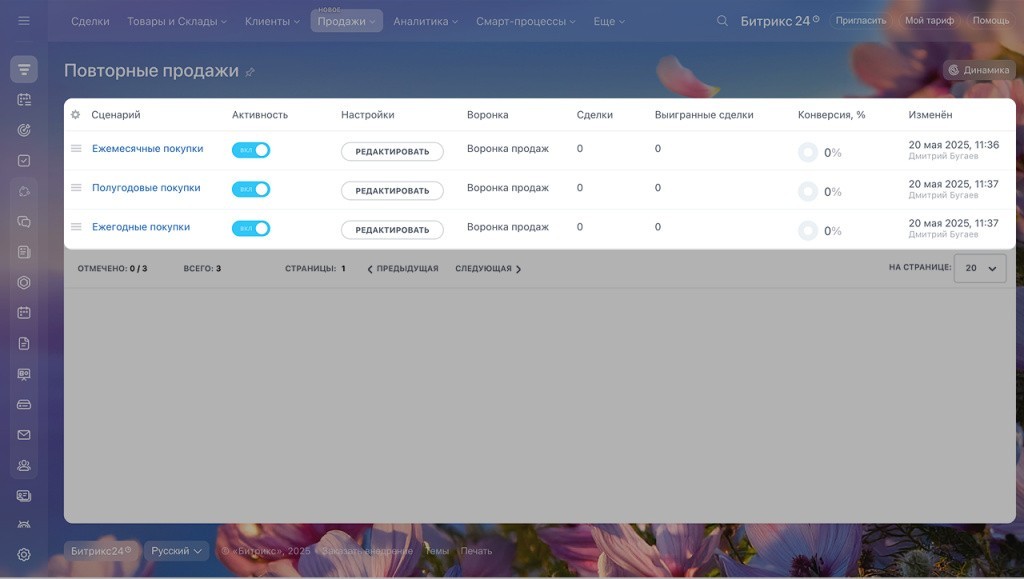Viewport: 1024px width, 579px height.
Task: Click drag handle of Ежегодные покупки row
Action: coord(75,227)
